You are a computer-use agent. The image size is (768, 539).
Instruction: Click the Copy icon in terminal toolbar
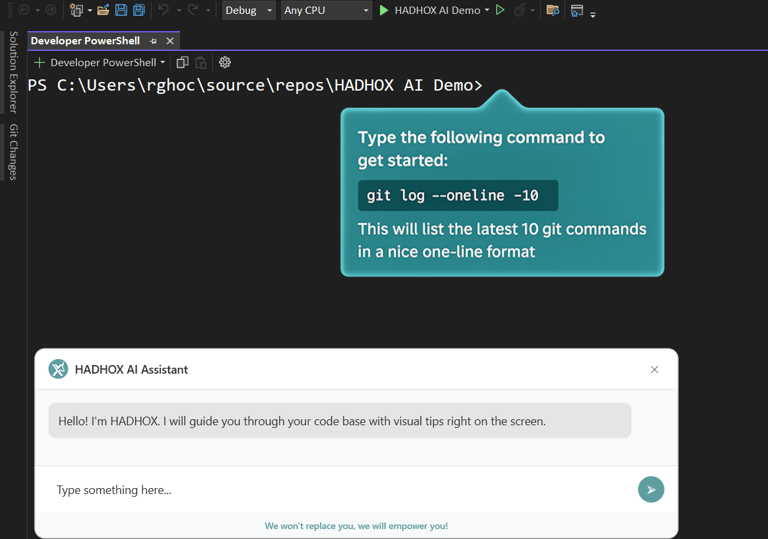point(183,62)
